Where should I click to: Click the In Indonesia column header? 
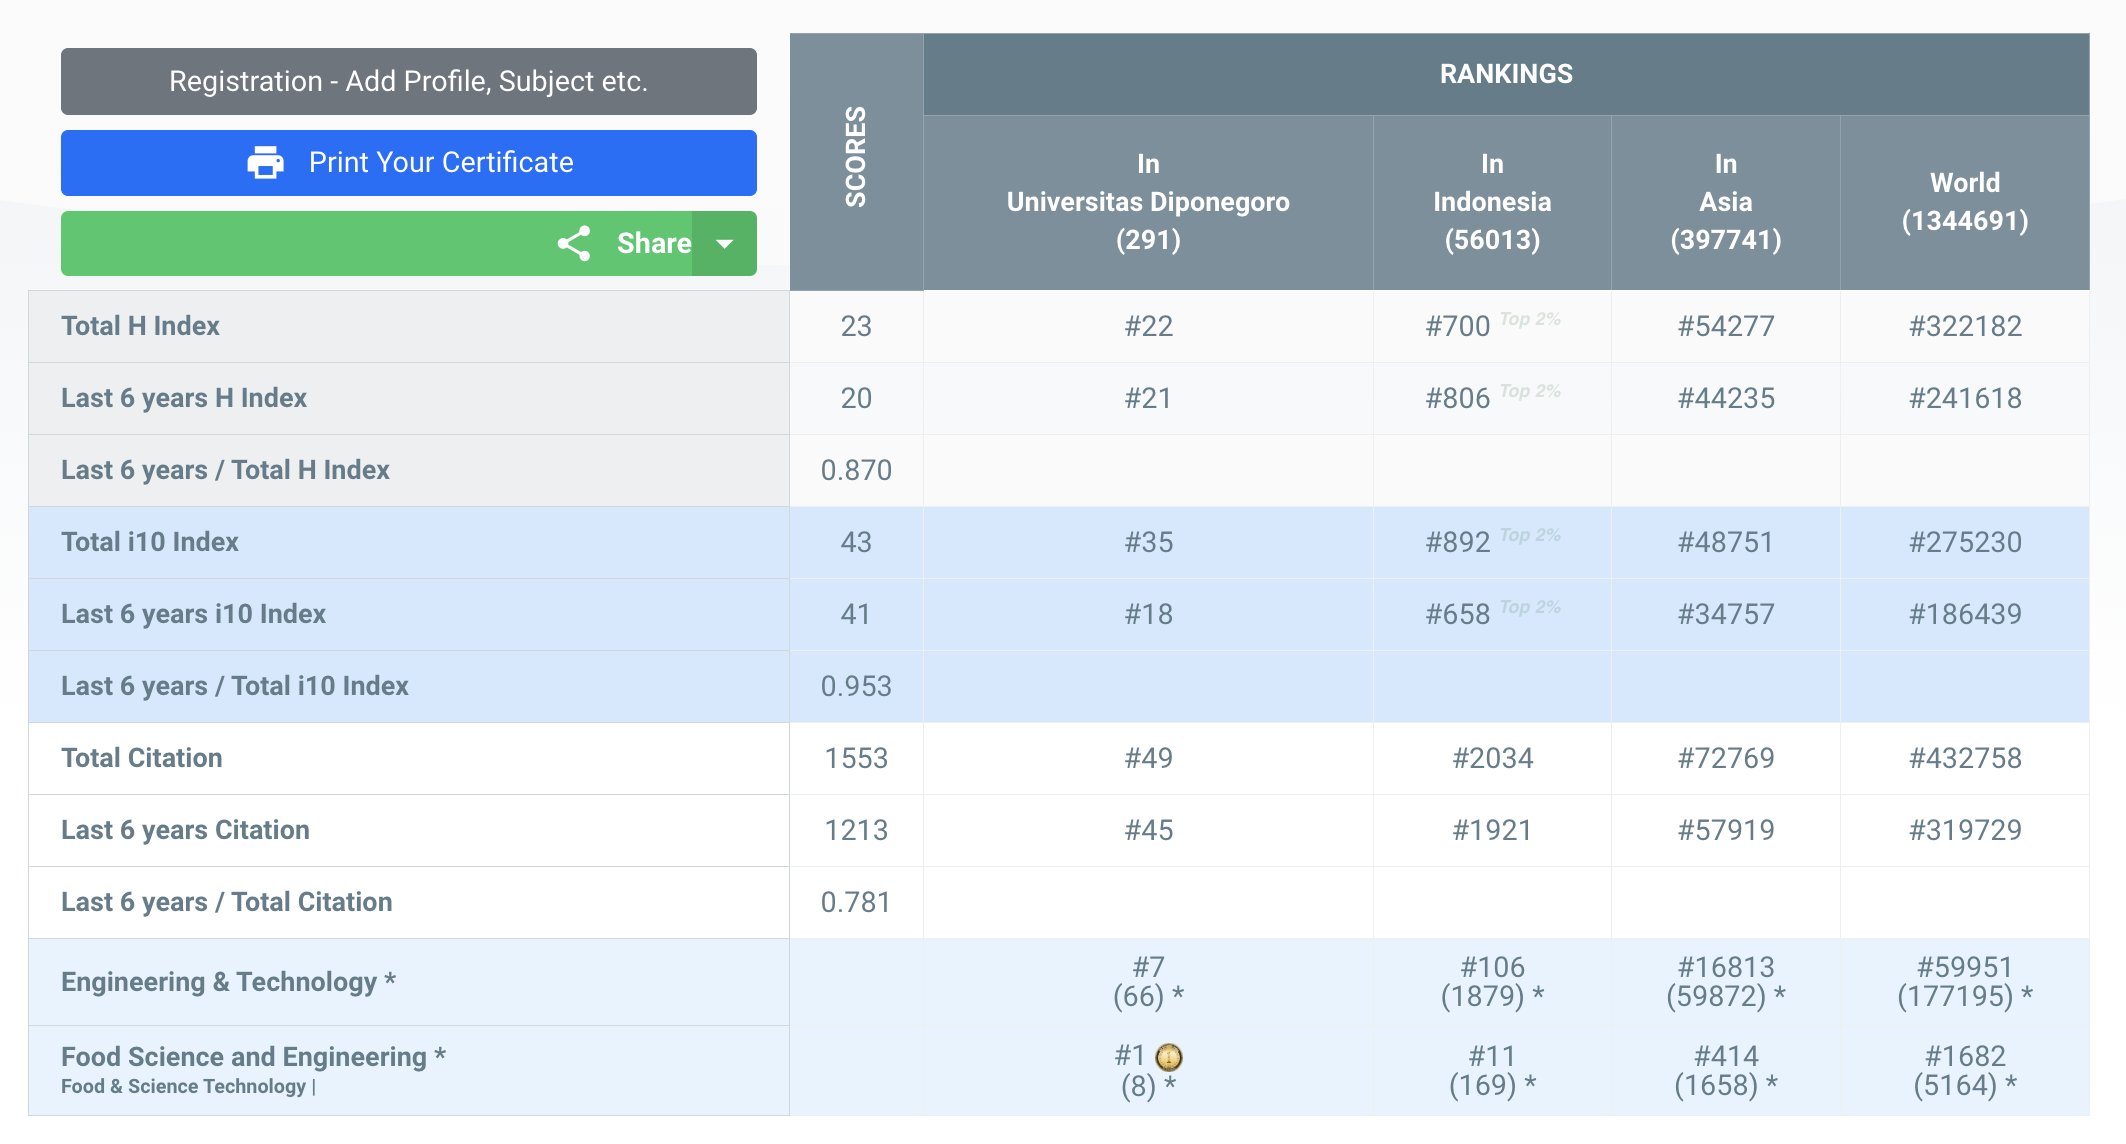(1491, 202)
